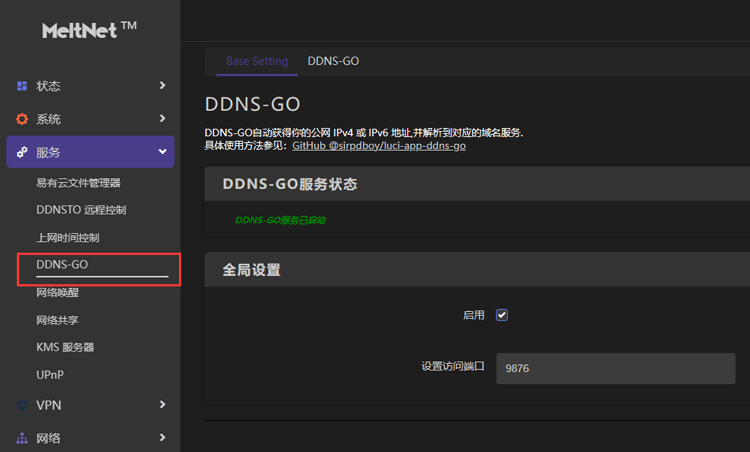Click the 全局设置 section header

pos(252,270)
